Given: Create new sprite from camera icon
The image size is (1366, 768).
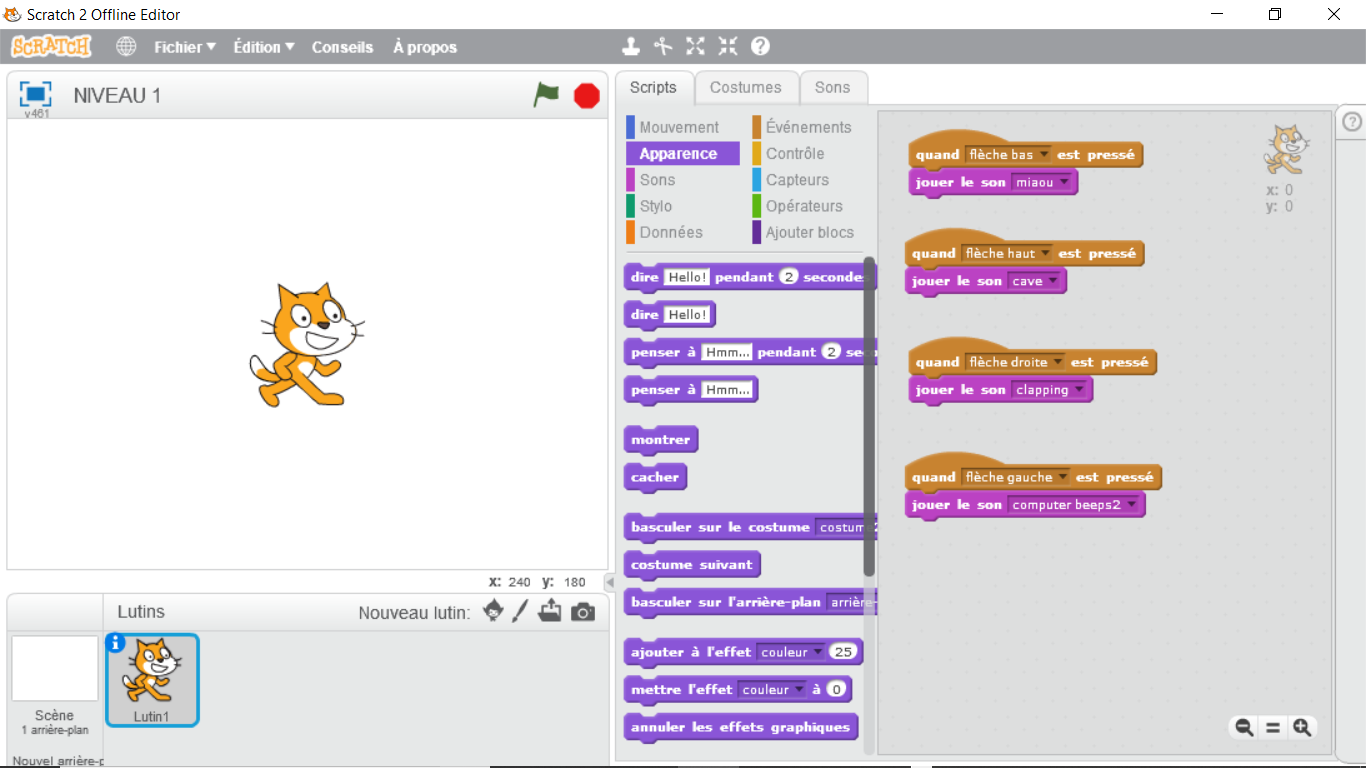Looking at the screenshot, I should click(583, 612).
